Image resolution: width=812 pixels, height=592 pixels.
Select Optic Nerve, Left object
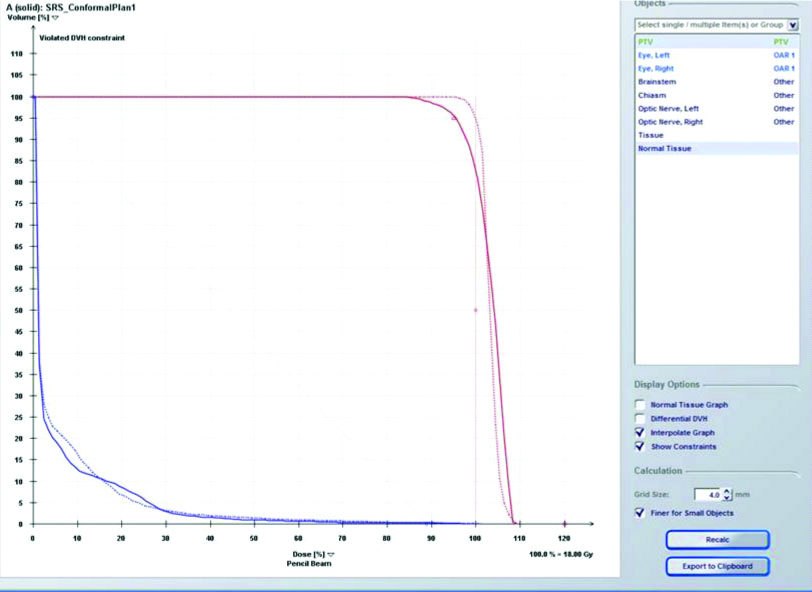pos(669,108)
